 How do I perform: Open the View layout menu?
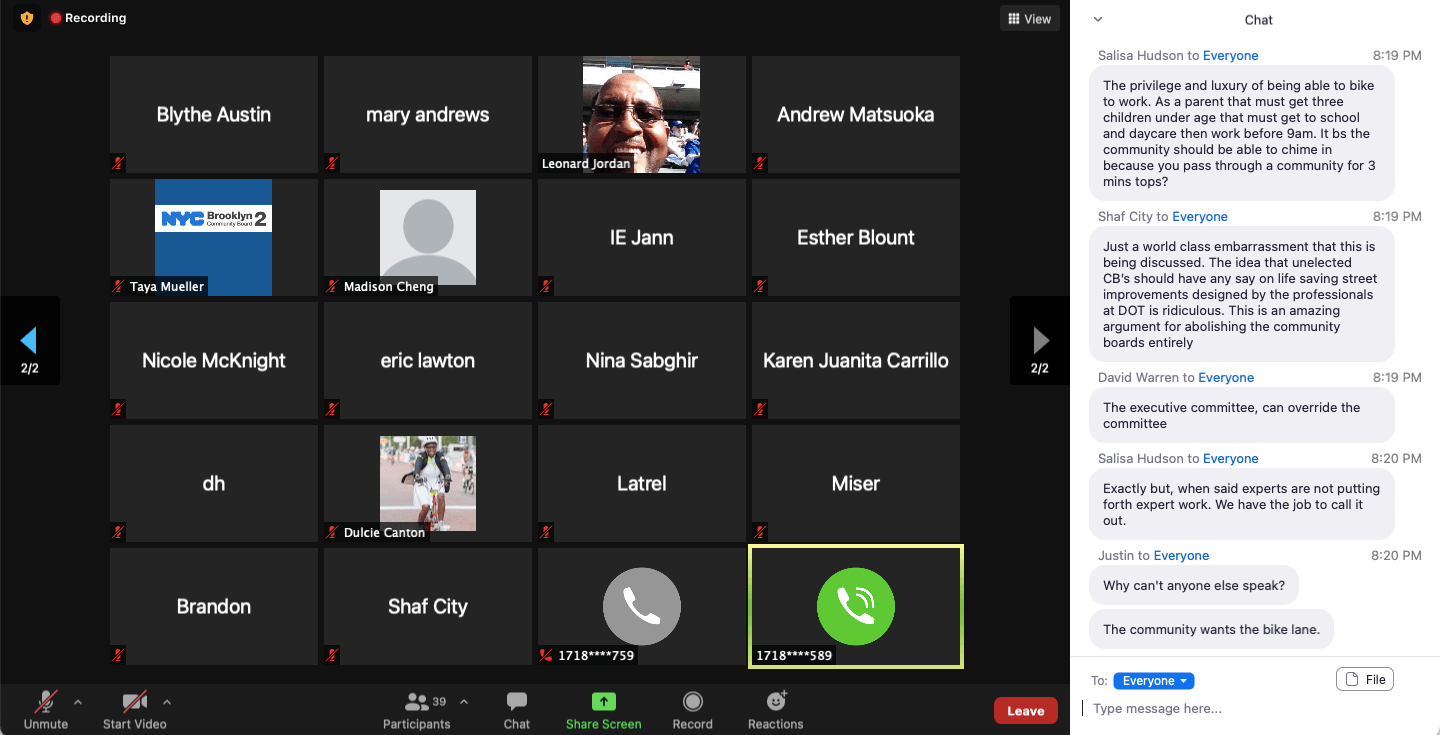[x=1029, y=19]
